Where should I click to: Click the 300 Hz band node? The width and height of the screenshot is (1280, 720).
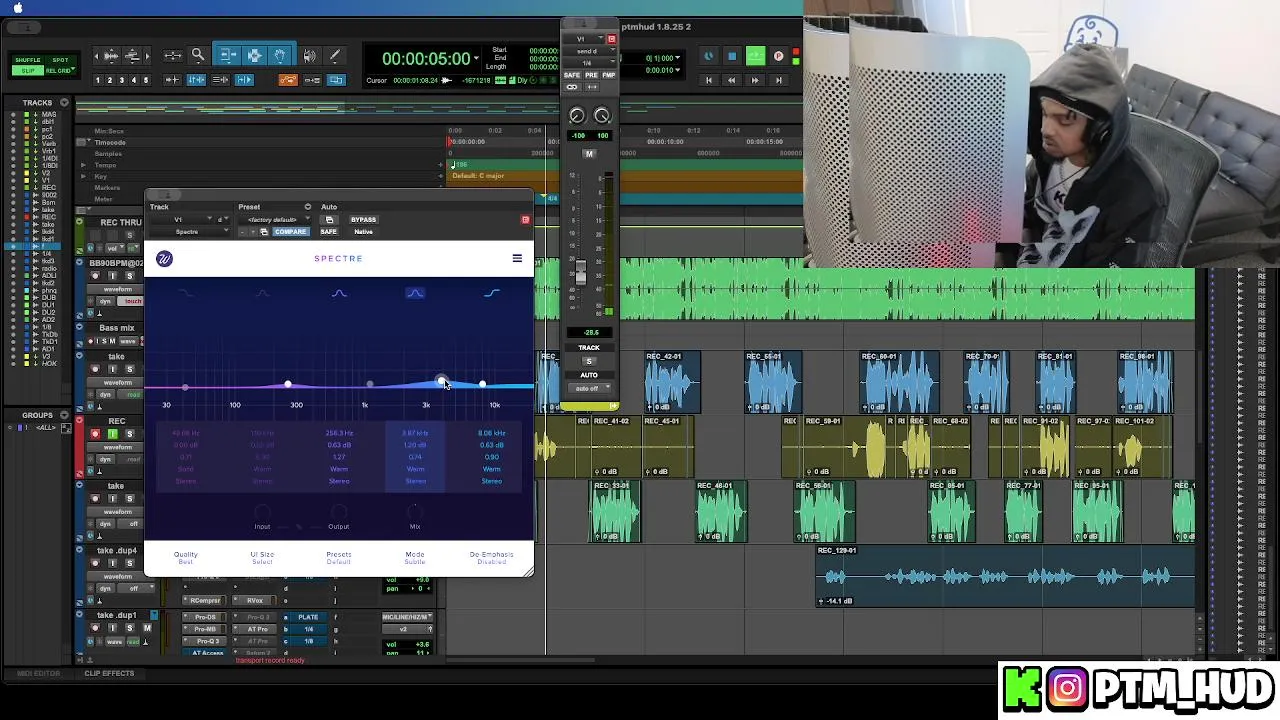tap(288, 384)
